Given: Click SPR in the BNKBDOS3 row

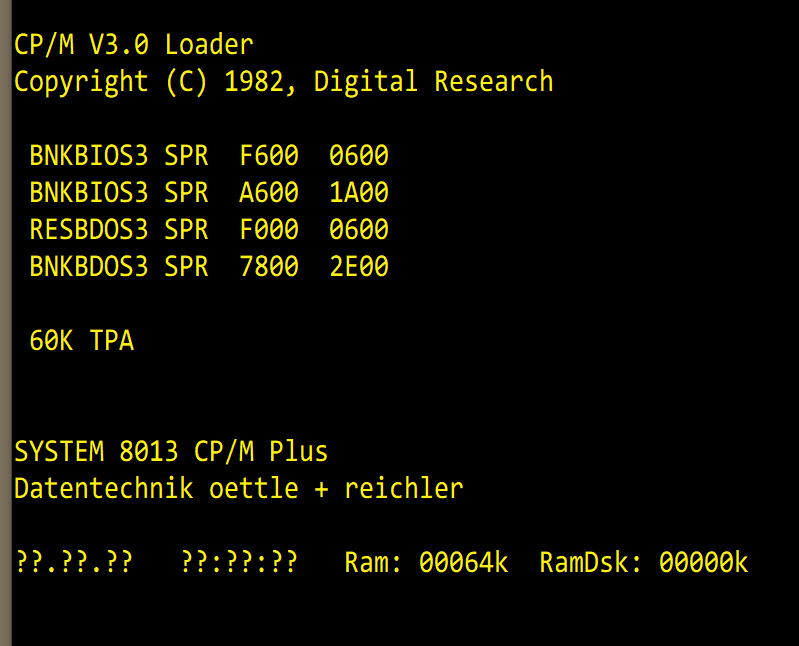Looking at the screenshot, I should [x=186, y=267].
